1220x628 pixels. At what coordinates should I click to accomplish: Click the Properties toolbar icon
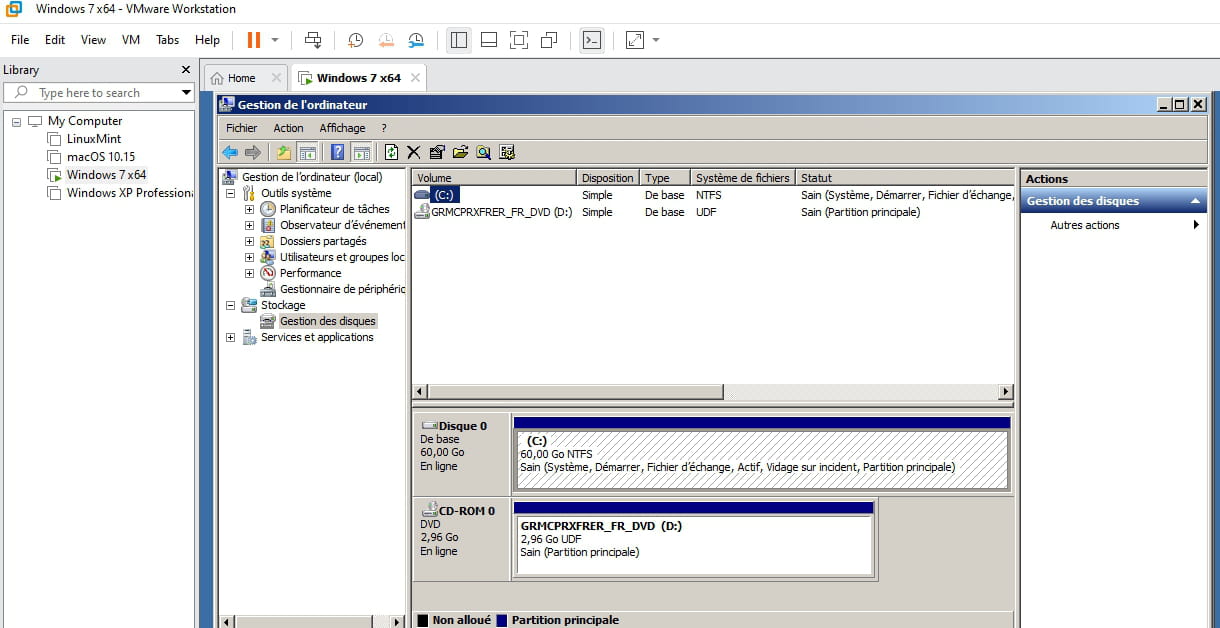pyautogui.click(x=437, y=152)
